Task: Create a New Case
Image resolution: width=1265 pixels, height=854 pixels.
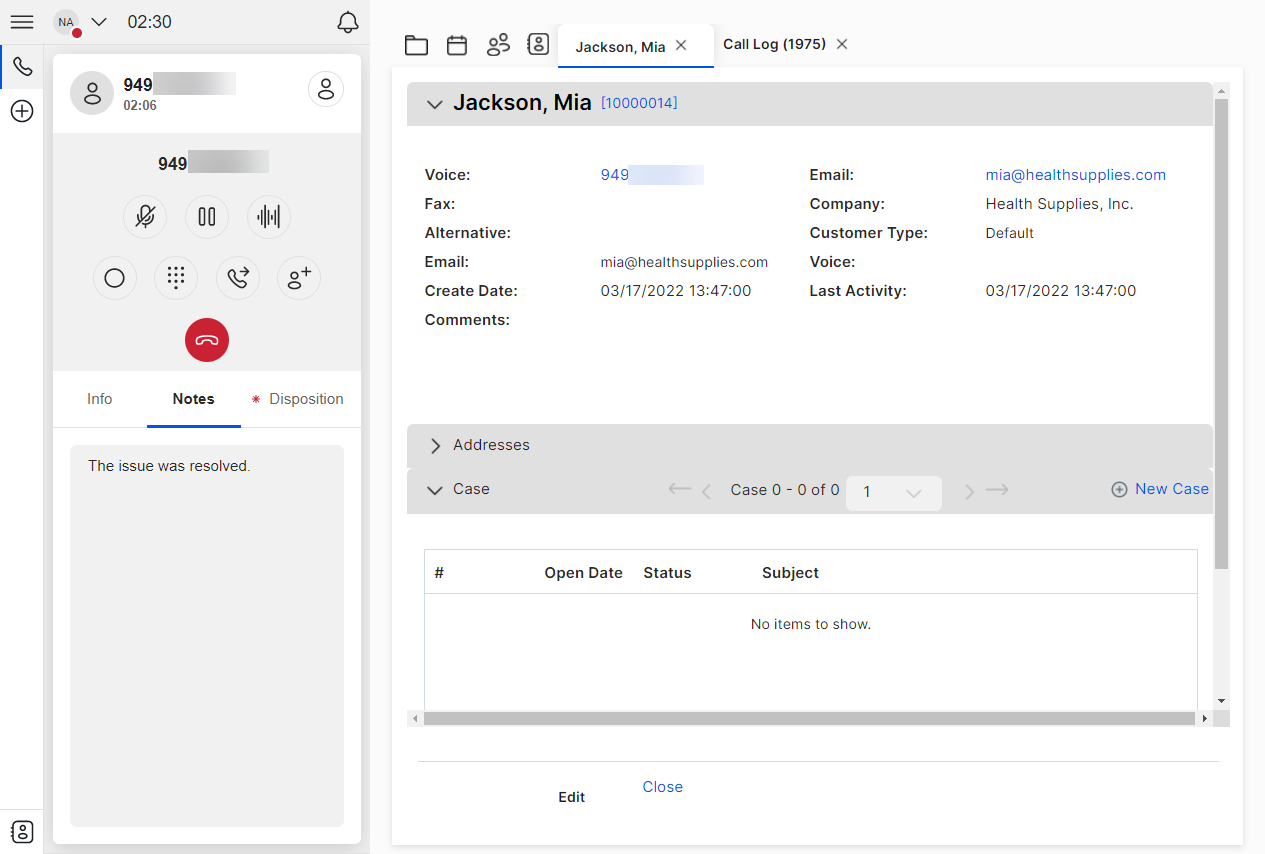Action: [1160, 489]
